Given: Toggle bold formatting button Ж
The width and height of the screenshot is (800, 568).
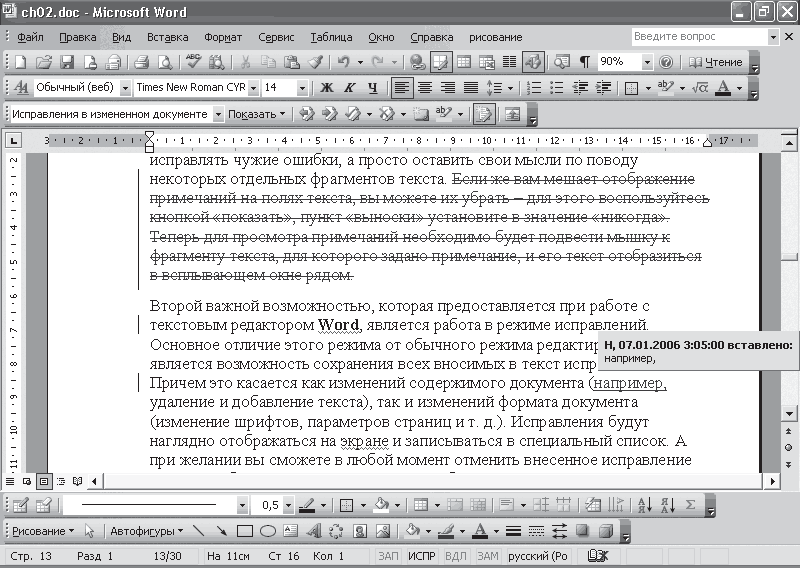Looking at the screenshot, I should pos(328,88).
